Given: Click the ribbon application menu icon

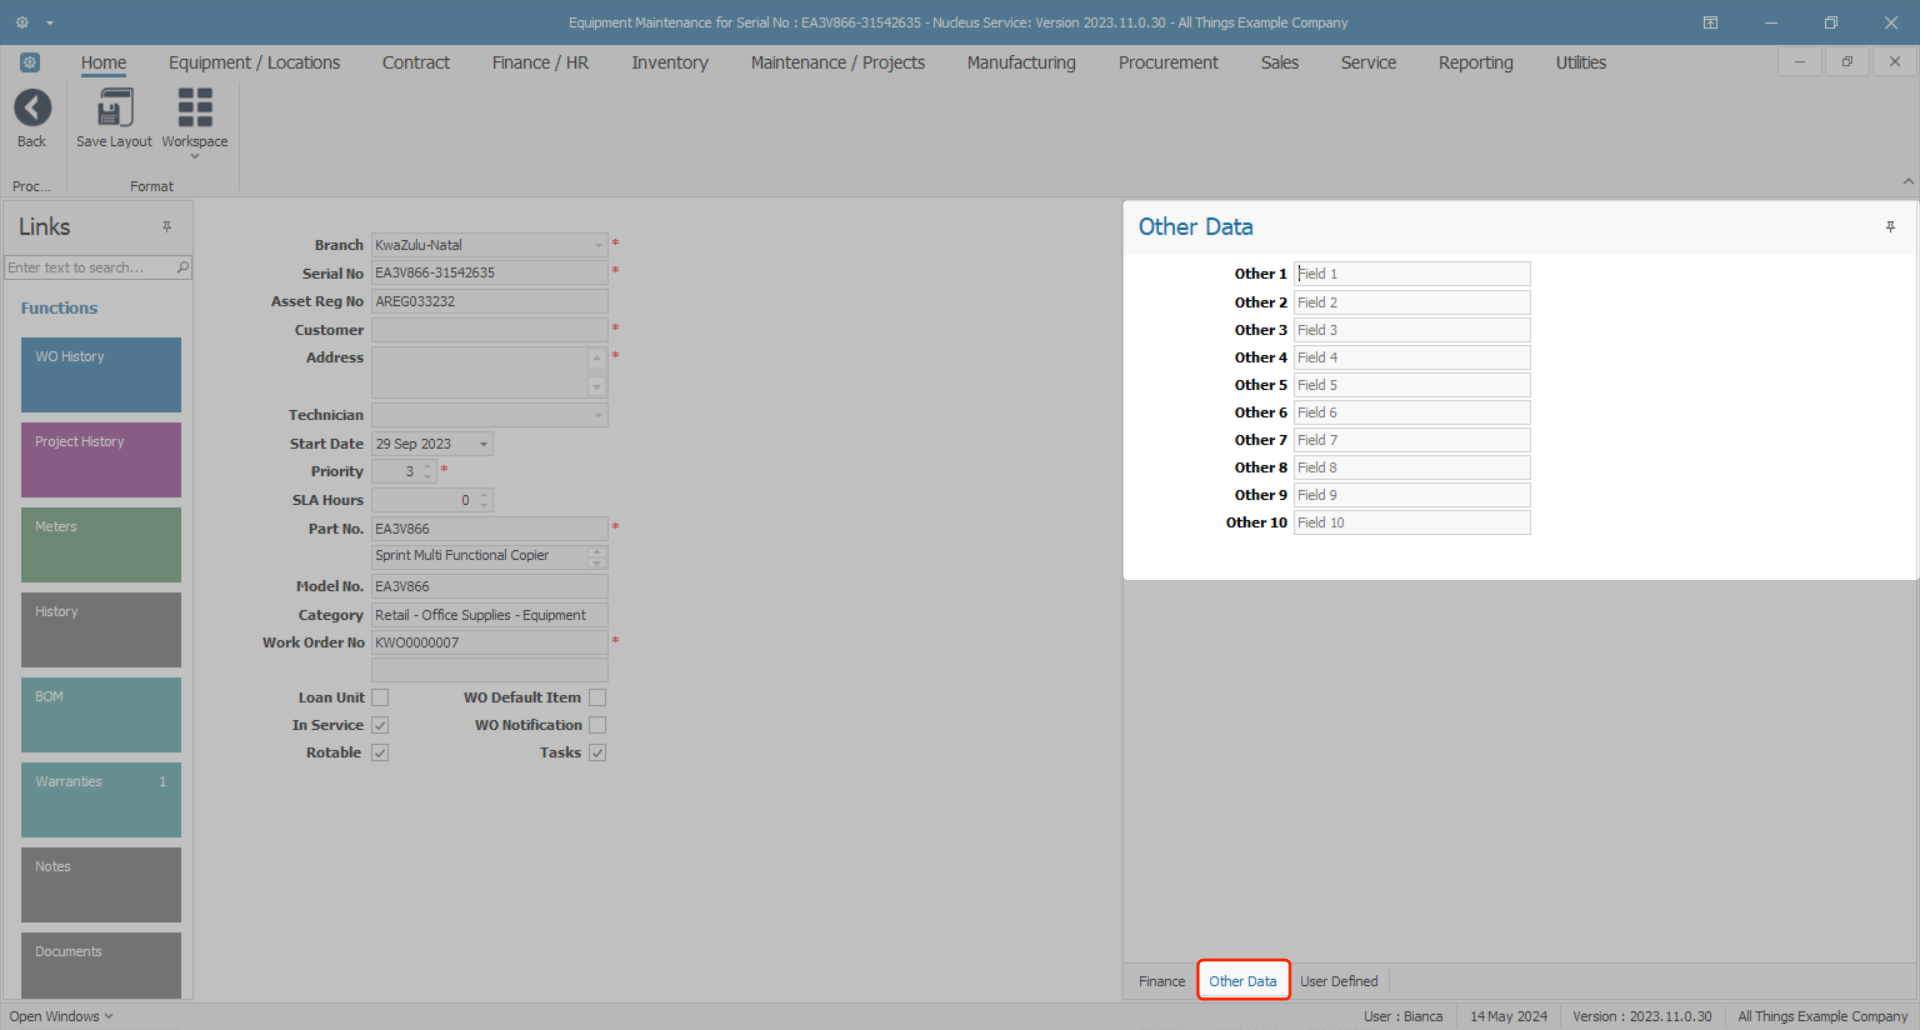Looking at the screenshot, I should point(30,63).
